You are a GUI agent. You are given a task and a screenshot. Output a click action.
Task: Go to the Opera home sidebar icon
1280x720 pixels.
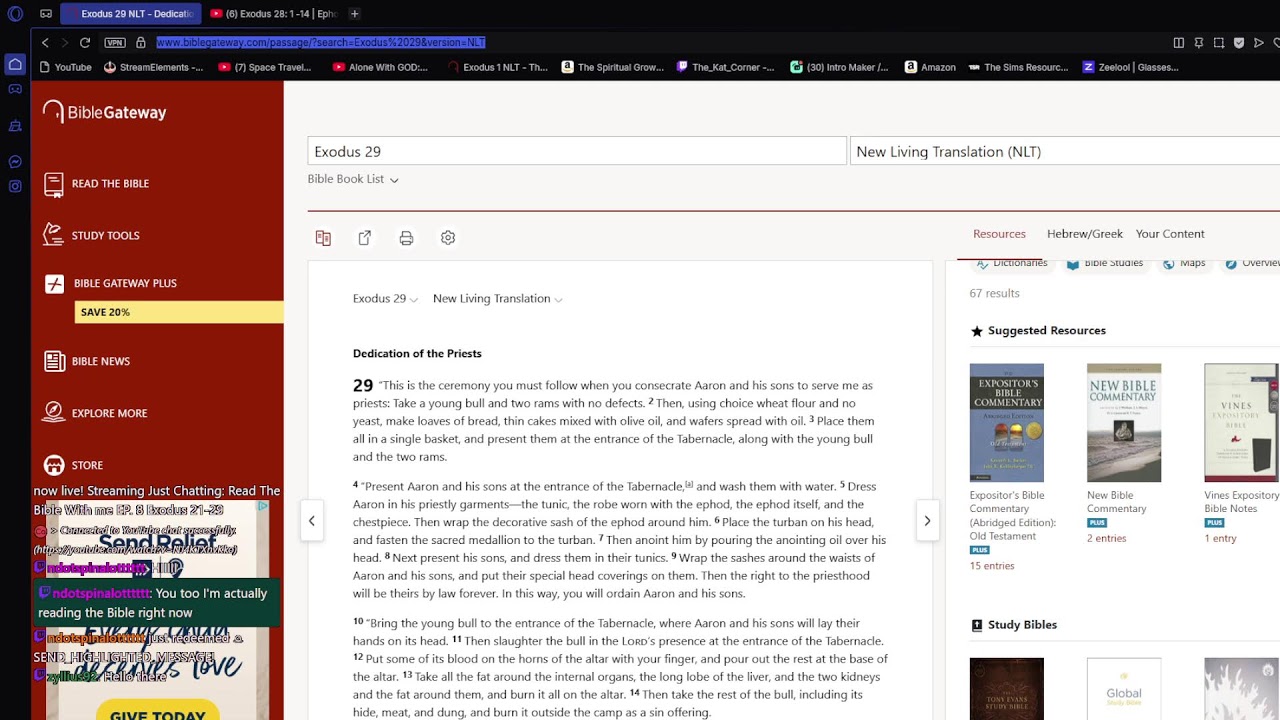(15, 64)
